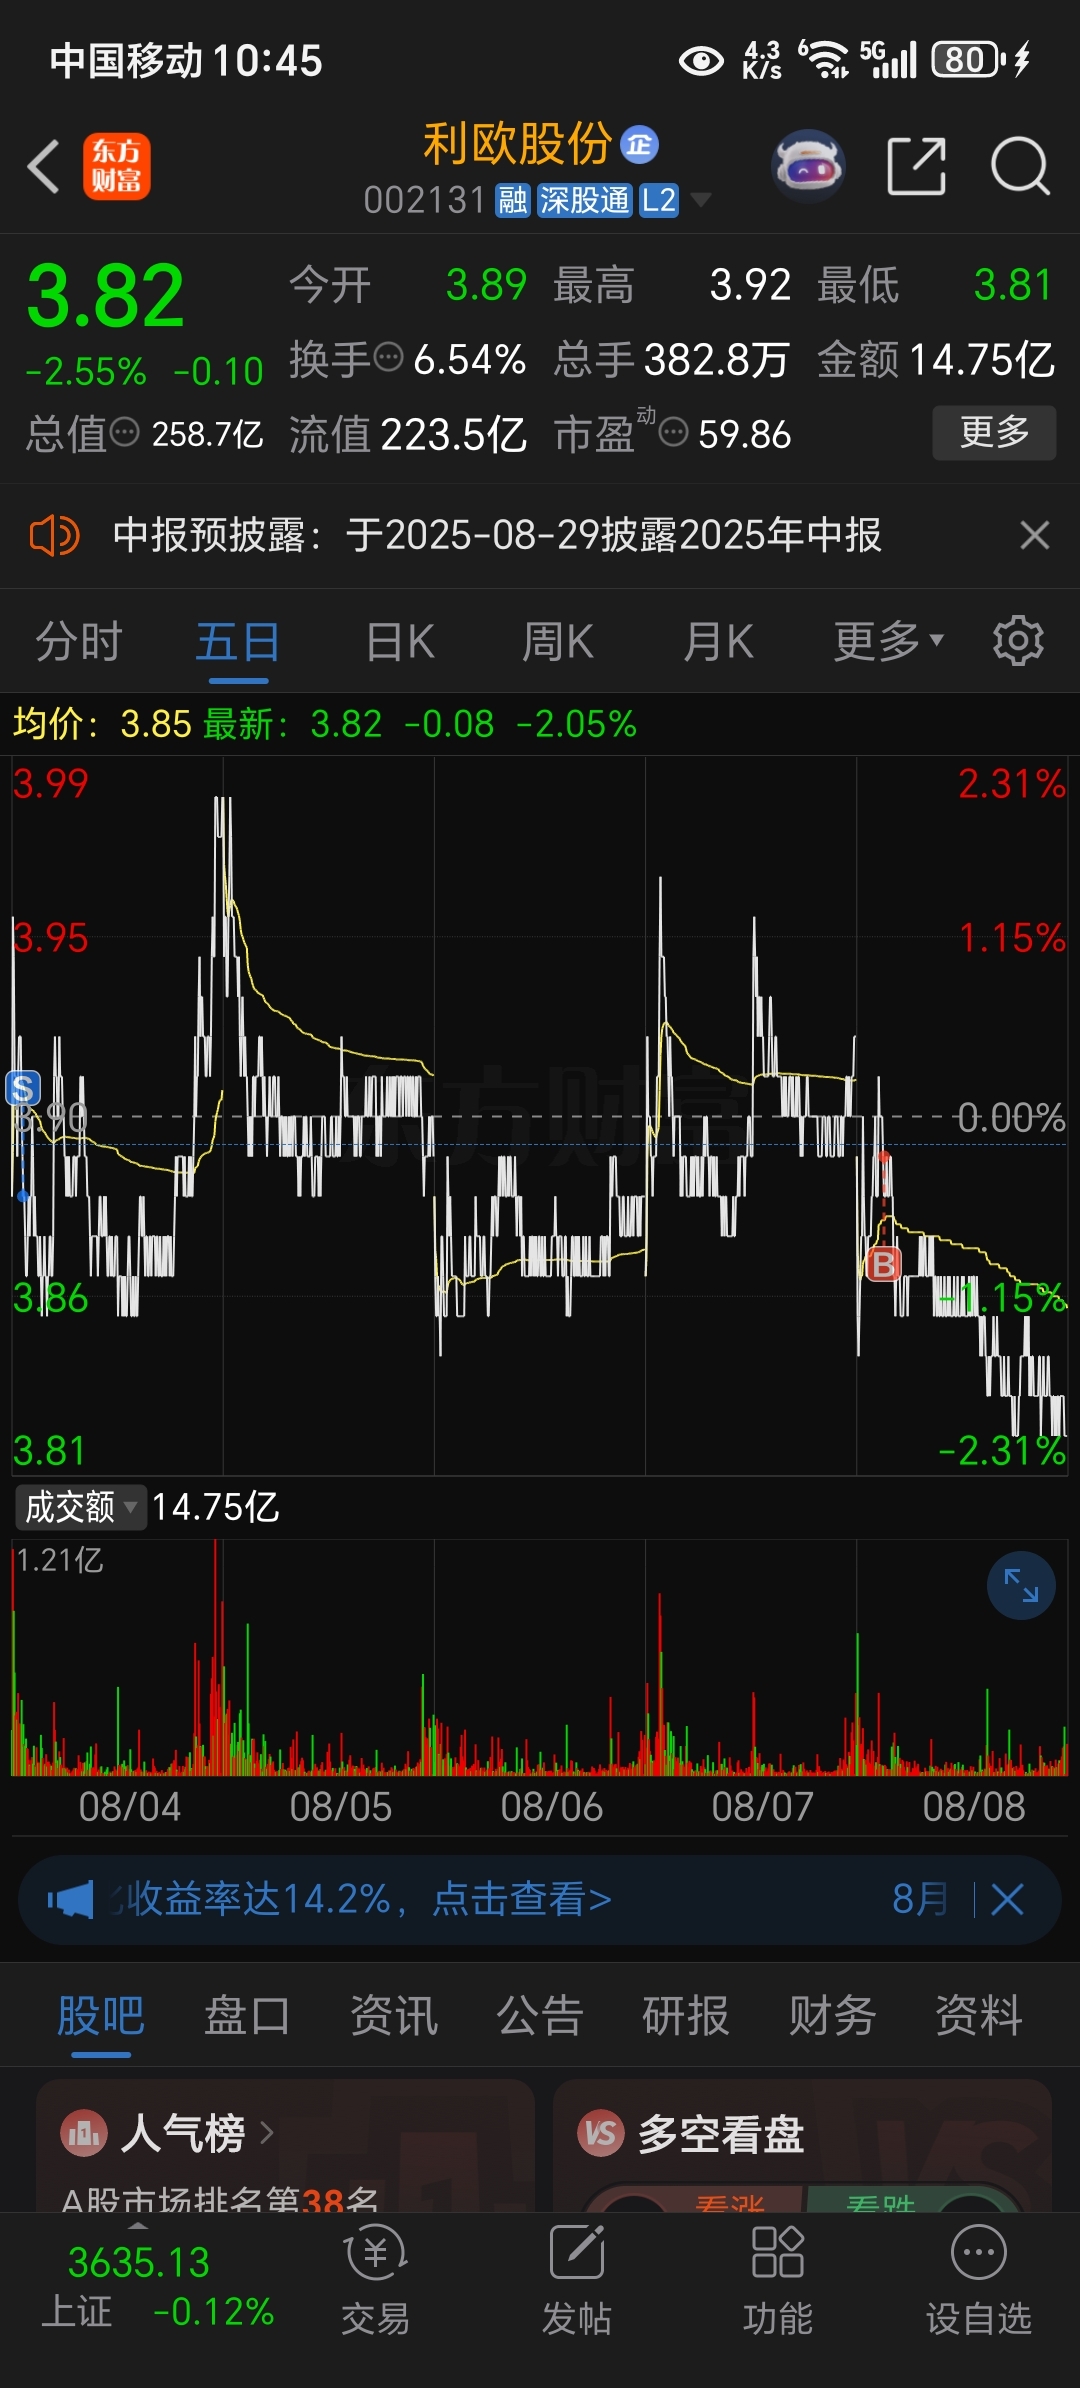The width and height of the screenshot is (1080, 2388).
Task: Tap info icon beside 总值
Action: click(x=125, y=432)
